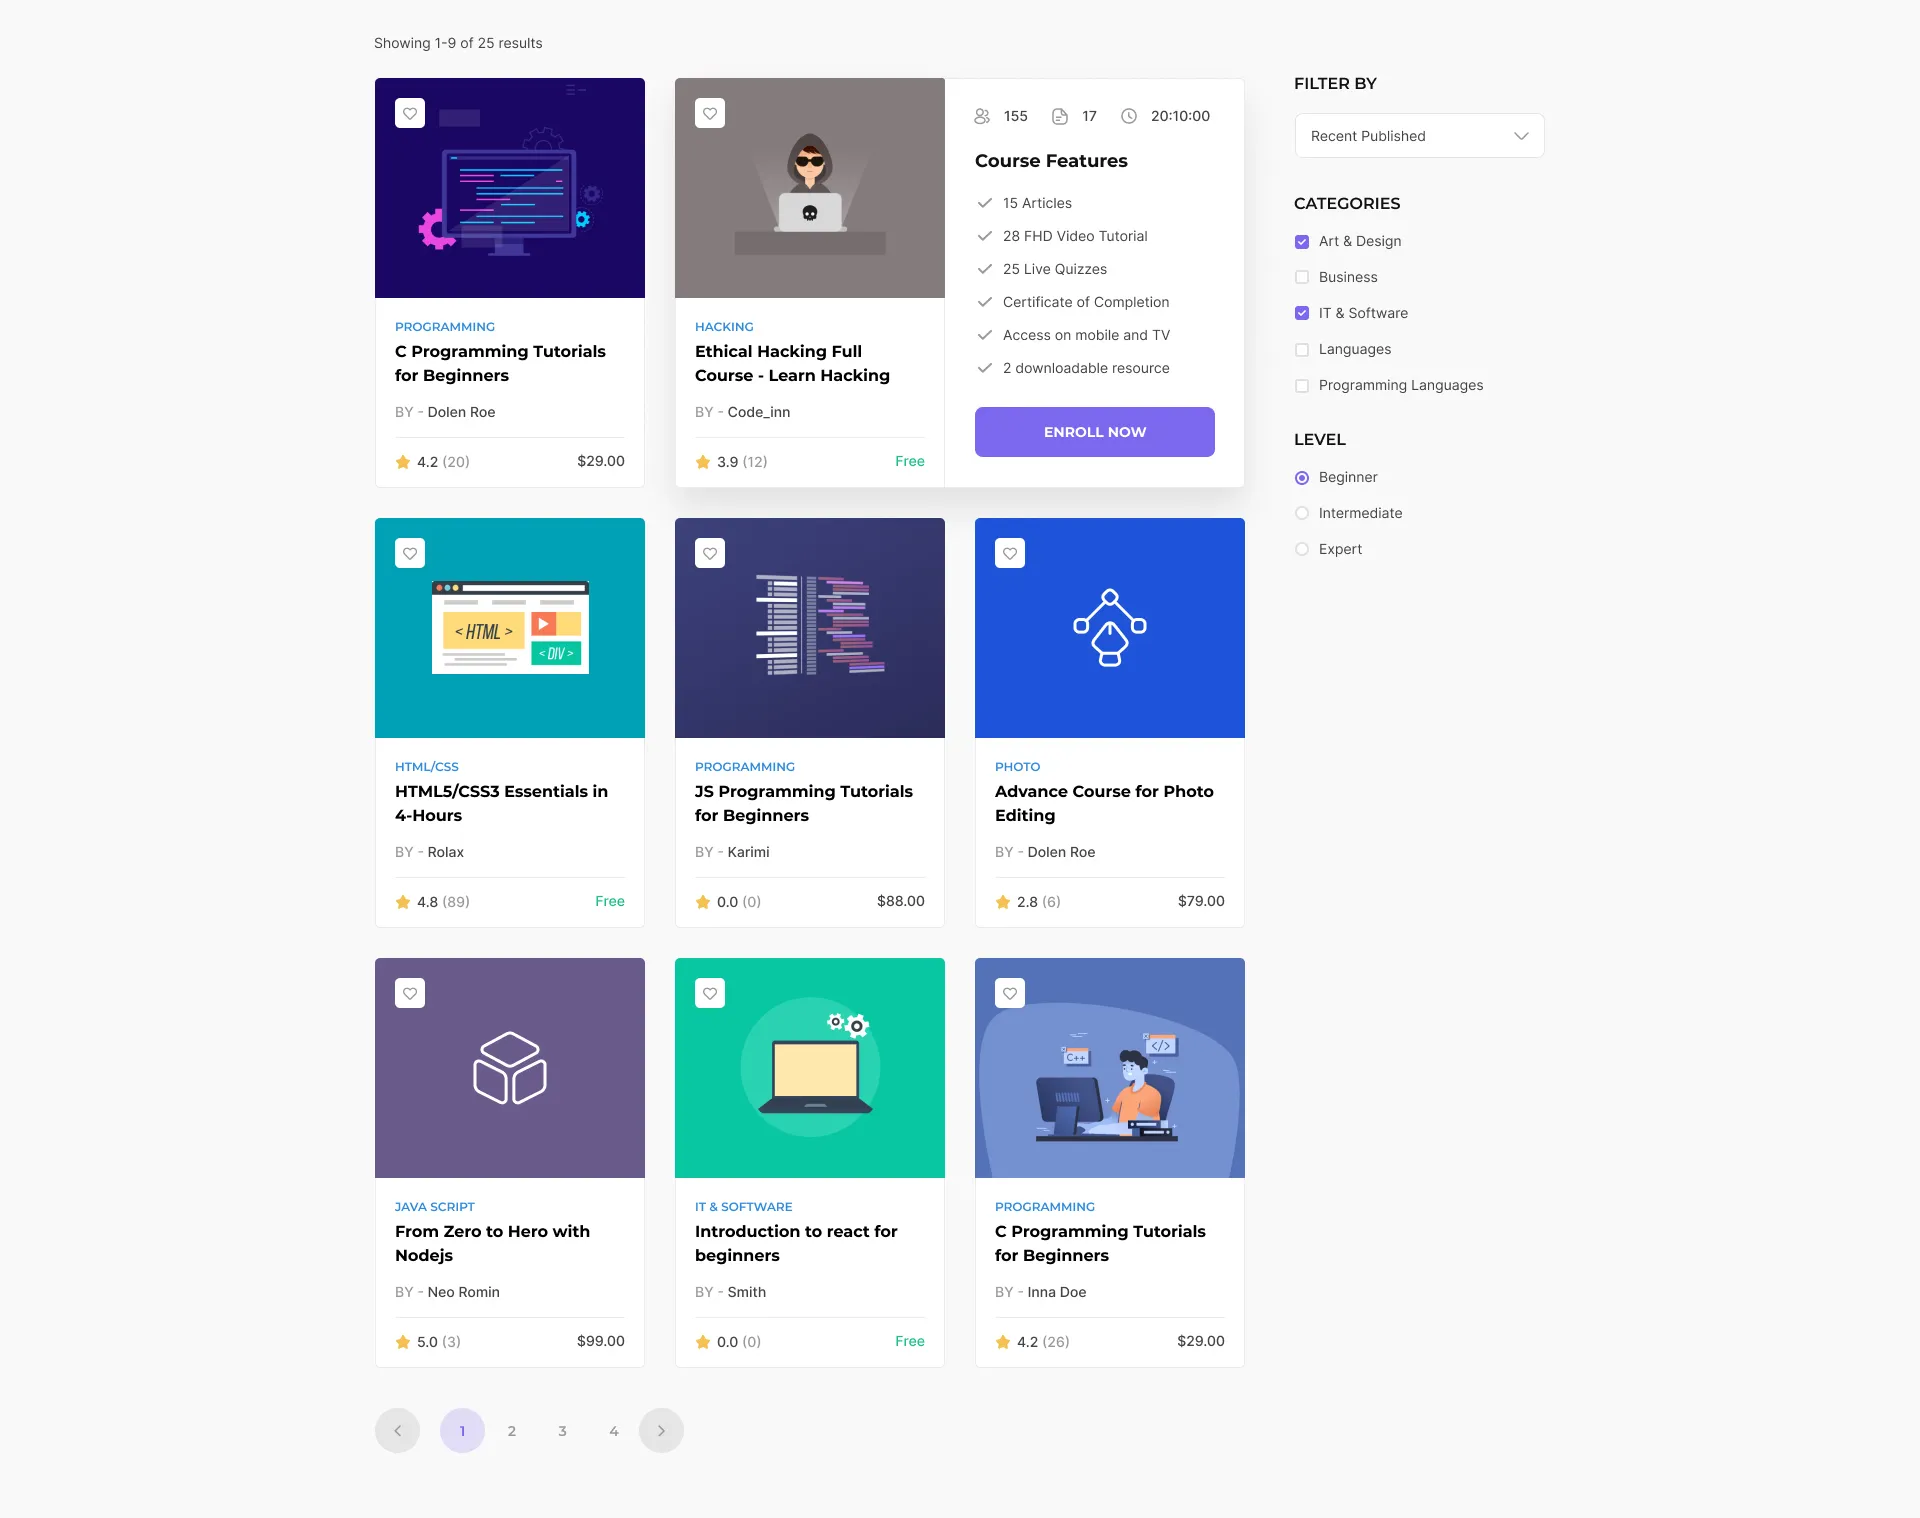Check the Programming Languages category
The image size is (1920, 1518).
click(x=1302, y=386)
